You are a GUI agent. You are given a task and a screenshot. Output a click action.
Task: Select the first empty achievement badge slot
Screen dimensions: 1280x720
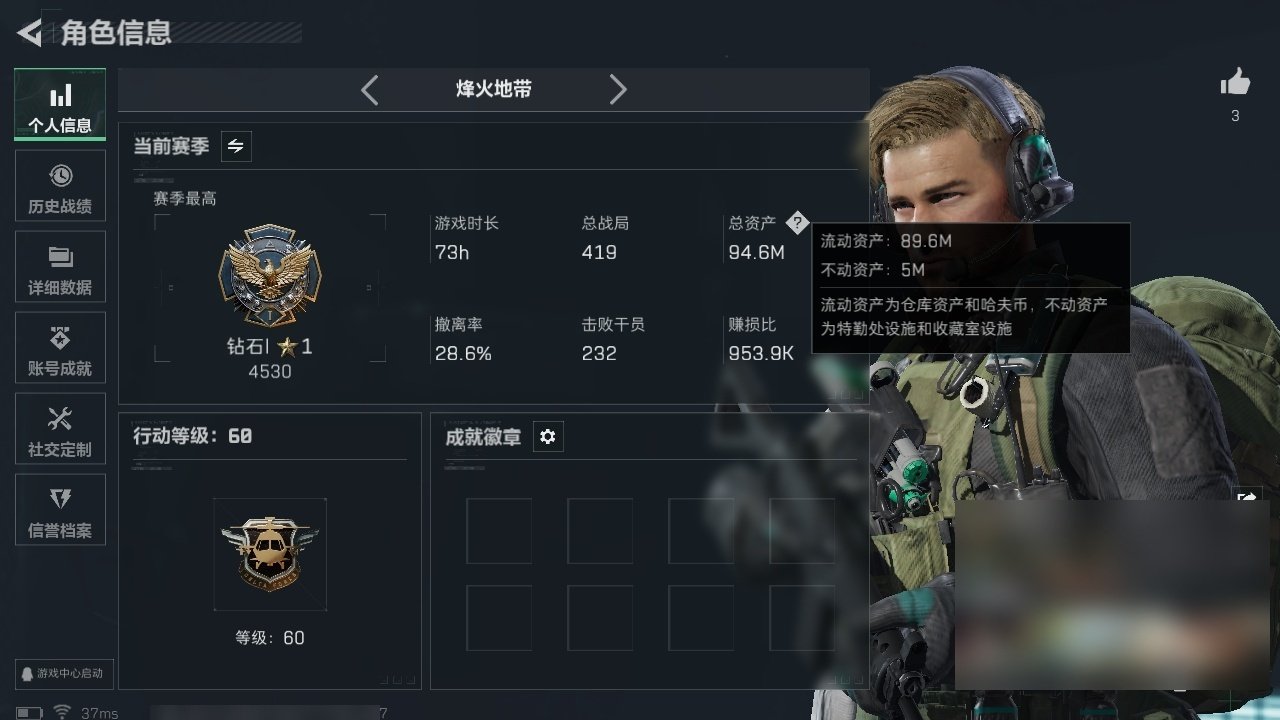click(x=499, y=531)
